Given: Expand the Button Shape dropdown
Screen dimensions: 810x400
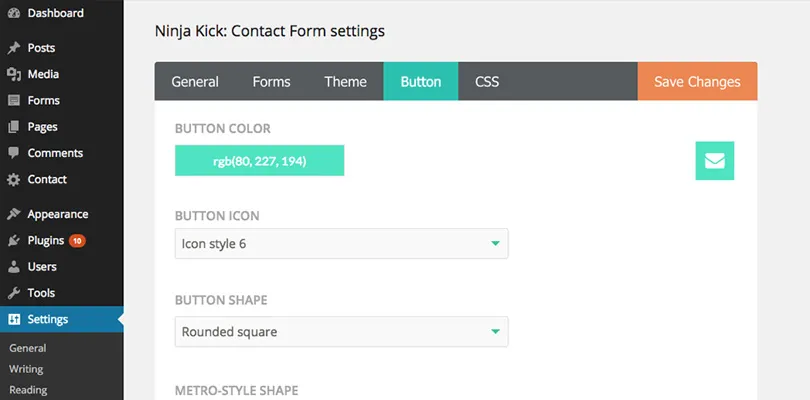Looking at the screenshot, I should tap(341, 332).
